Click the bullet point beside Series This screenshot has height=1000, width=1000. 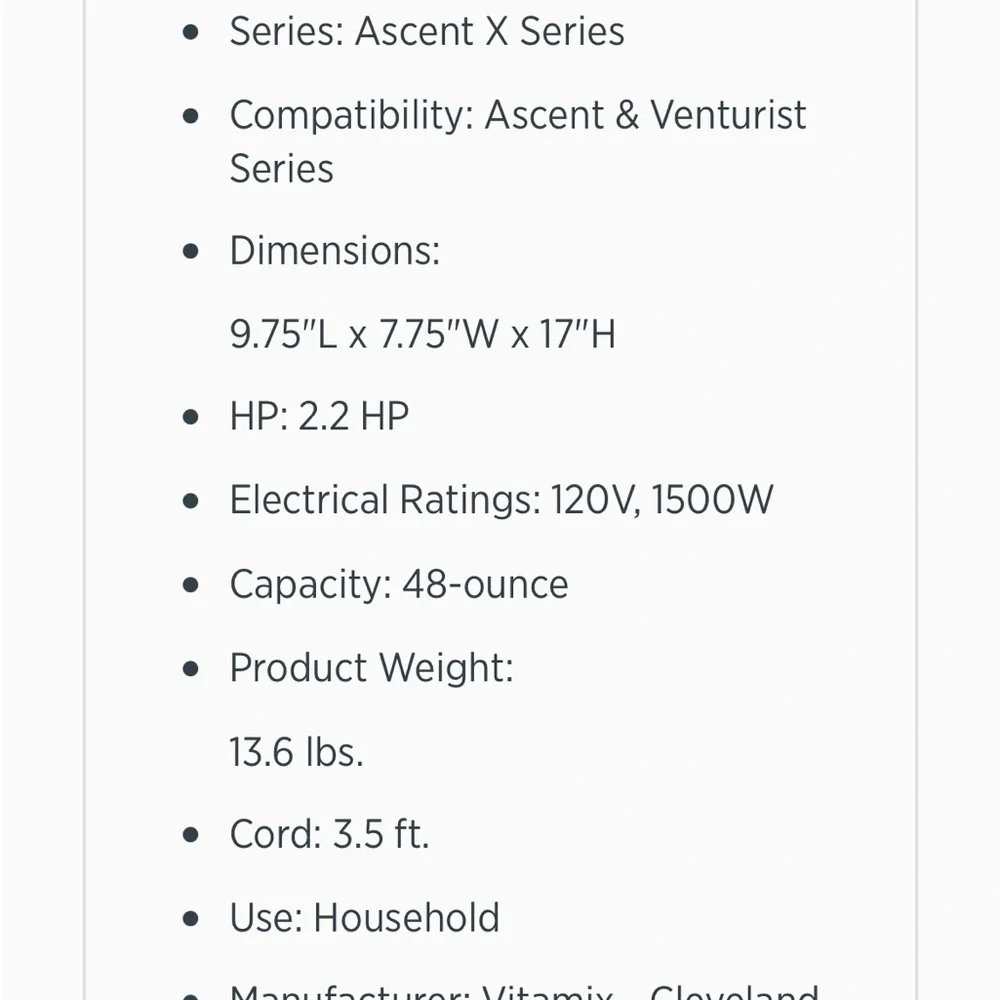(192, 32)
